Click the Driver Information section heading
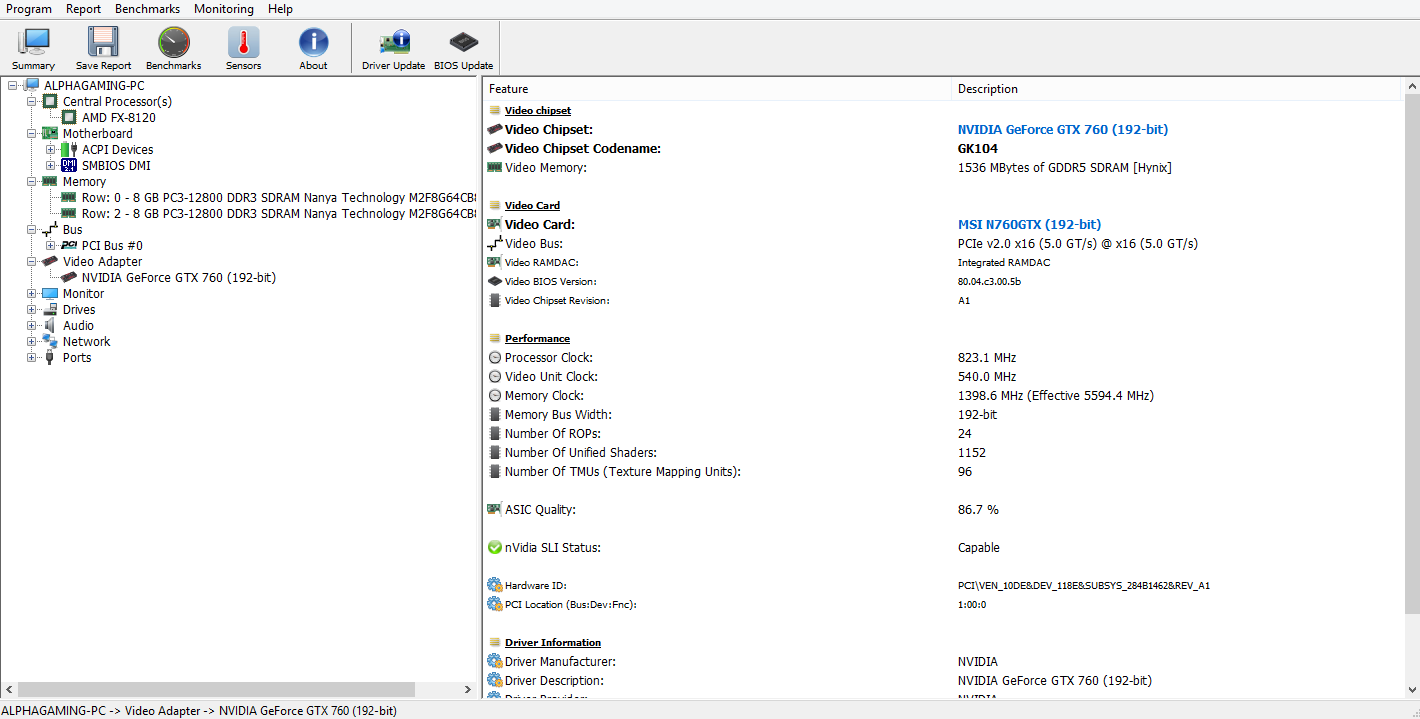The height and width of the screenshot is (719, 1420). 553,642
